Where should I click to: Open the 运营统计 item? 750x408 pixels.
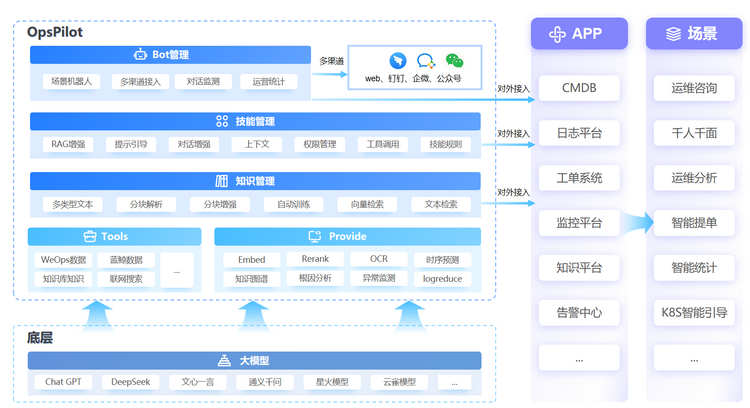pos(269,82)
